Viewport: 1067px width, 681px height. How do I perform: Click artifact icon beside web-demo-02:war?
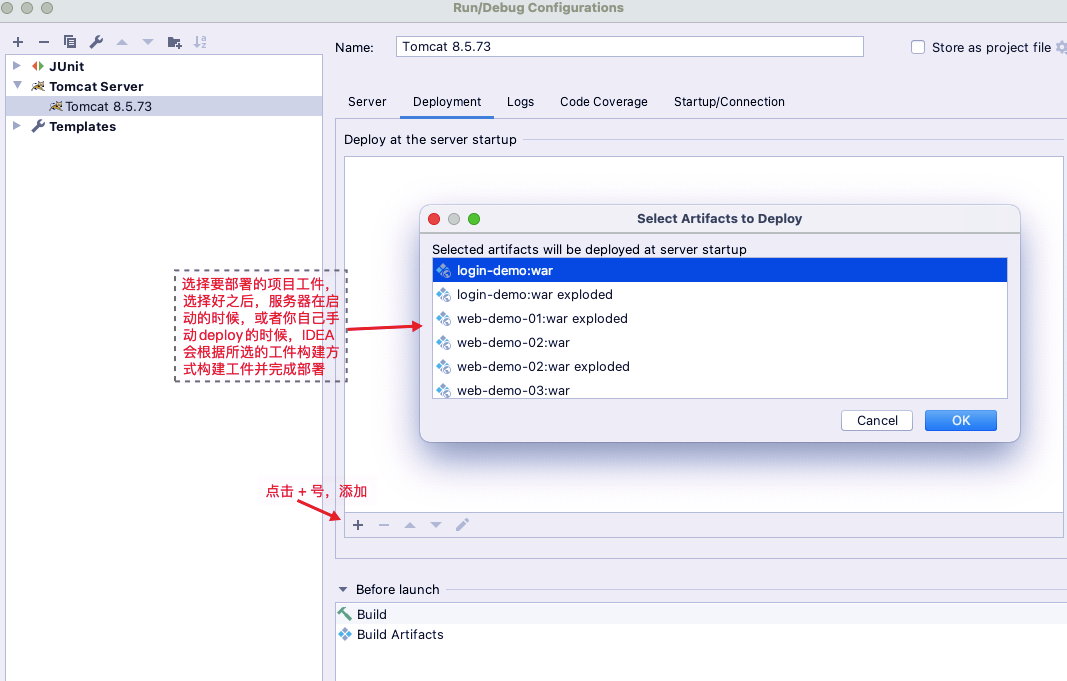[444, 342]
